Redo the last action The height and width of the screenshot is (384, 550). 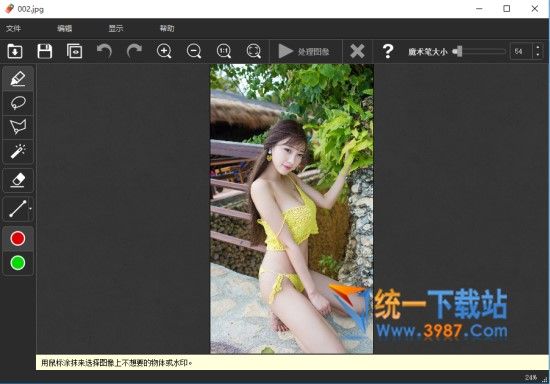tap(134, 51)
